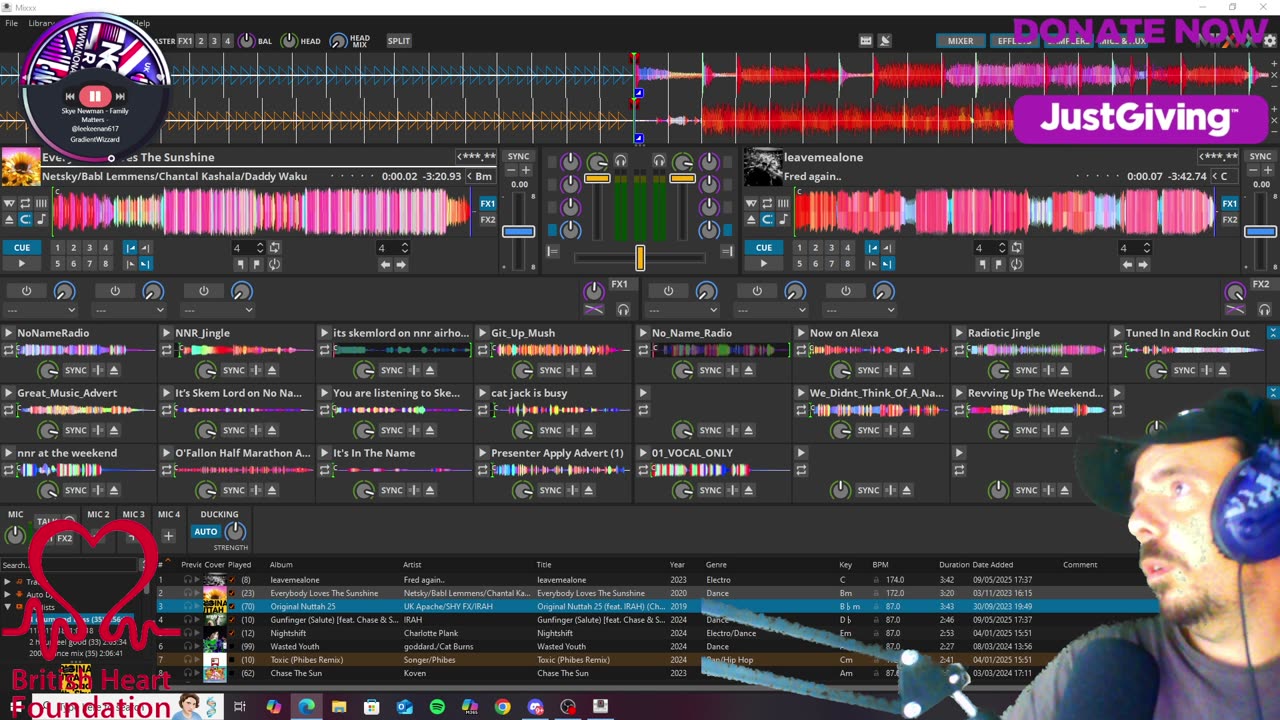Open Google Chrome from the taskbar

(502, 707)
